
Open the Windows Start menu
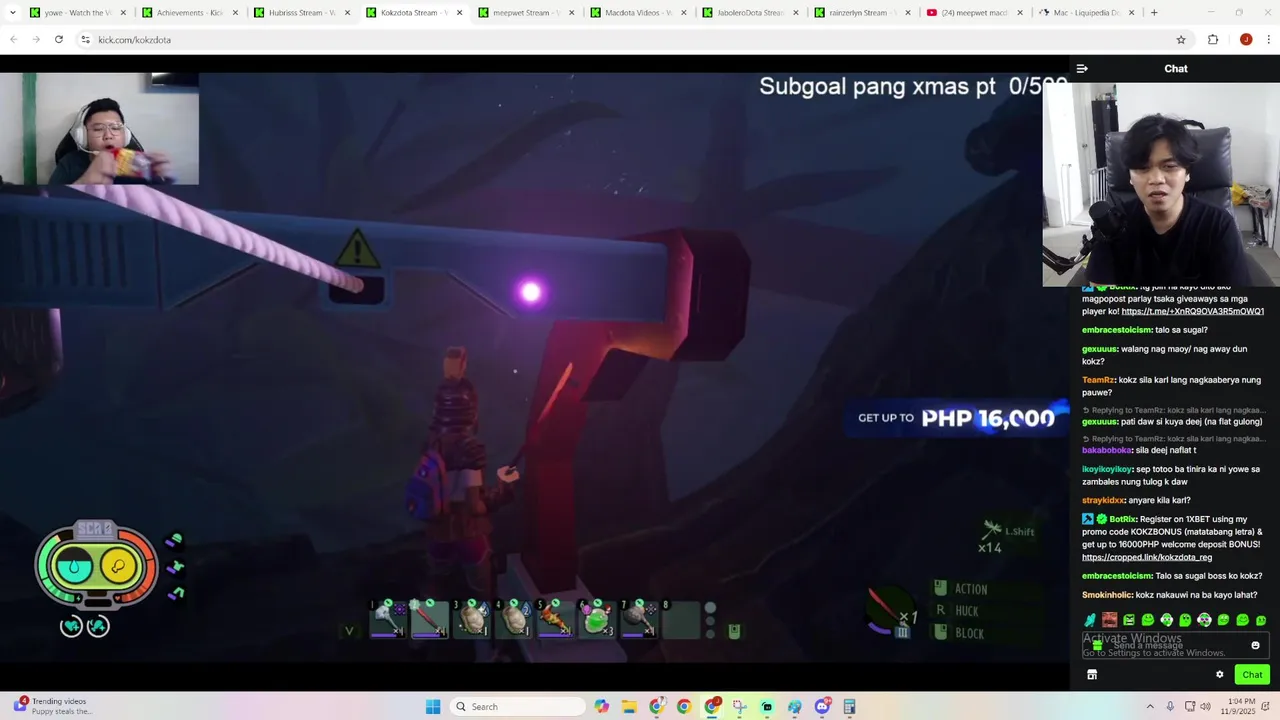[433, 707]
